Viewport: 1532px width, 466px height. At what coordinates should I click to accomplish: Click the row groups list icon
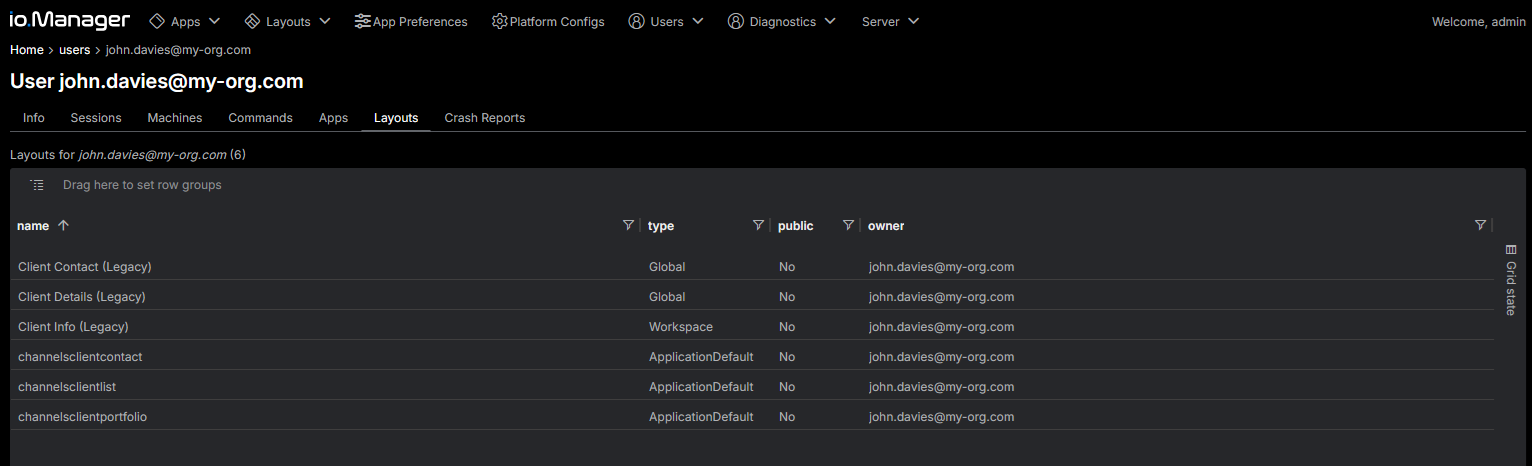pos(37,185)
